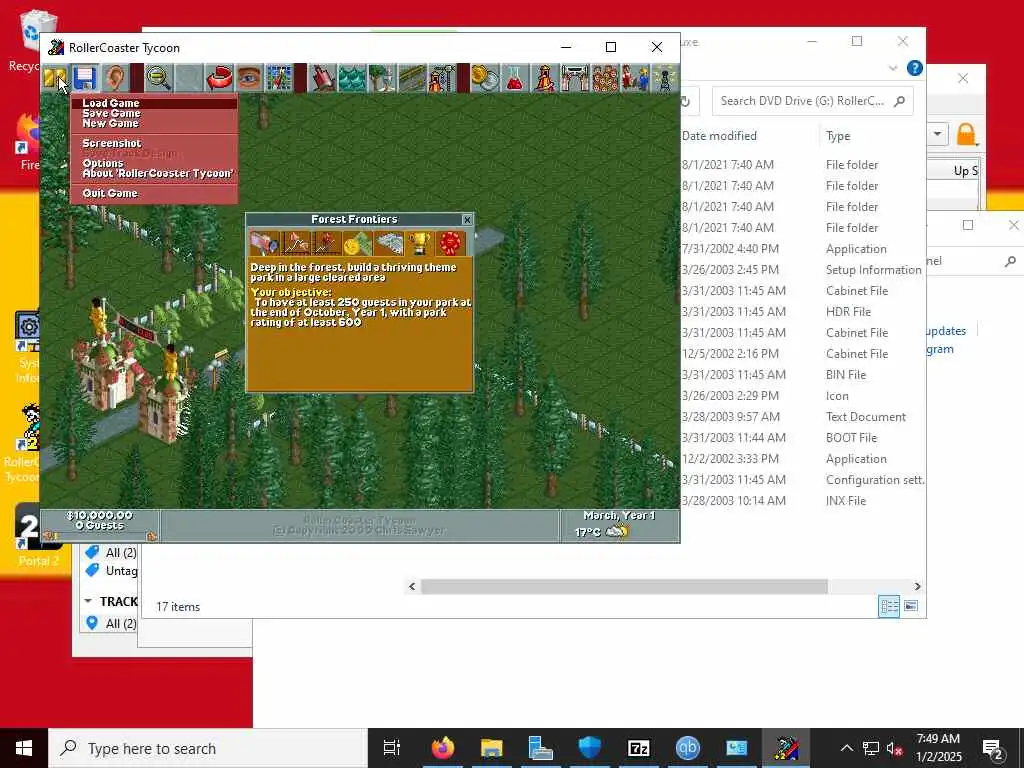Select the Text Document row
Viewport: 1024px width, 768px height.
click(x=803, y=417)
